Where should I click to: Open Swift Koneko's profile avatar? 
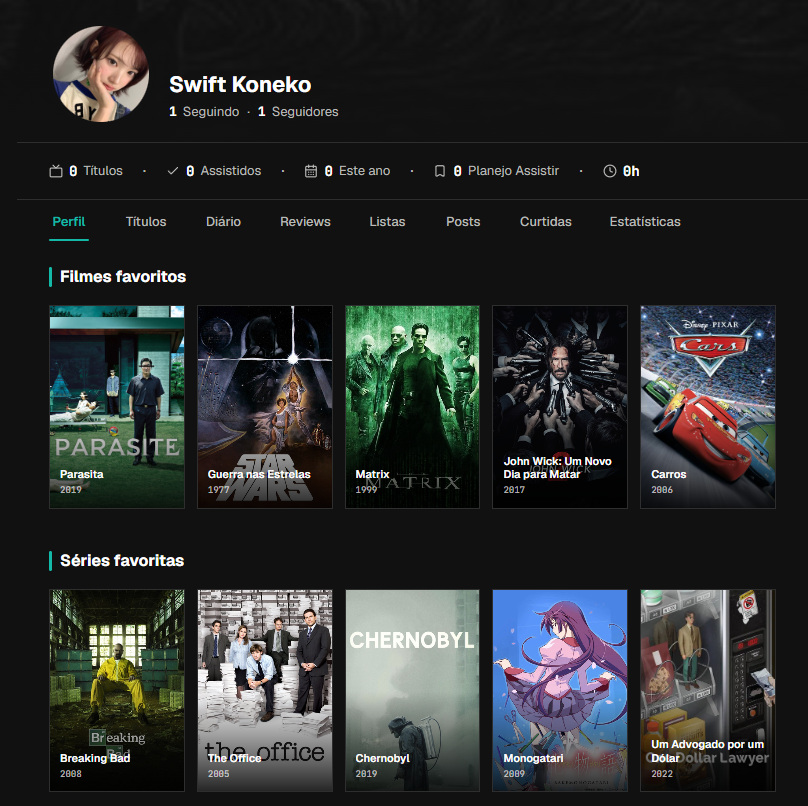[101, 74]
